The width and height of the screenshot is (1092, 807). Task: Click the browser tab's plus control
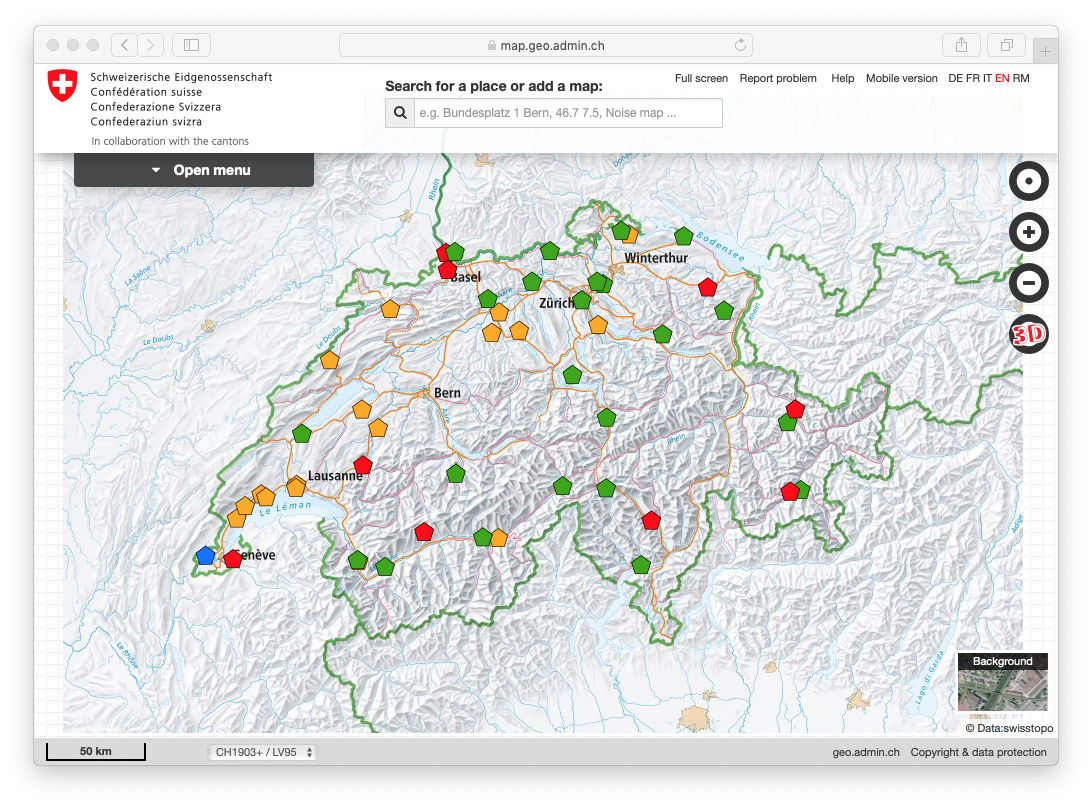pyautogui.click(x=1046, y=50)
